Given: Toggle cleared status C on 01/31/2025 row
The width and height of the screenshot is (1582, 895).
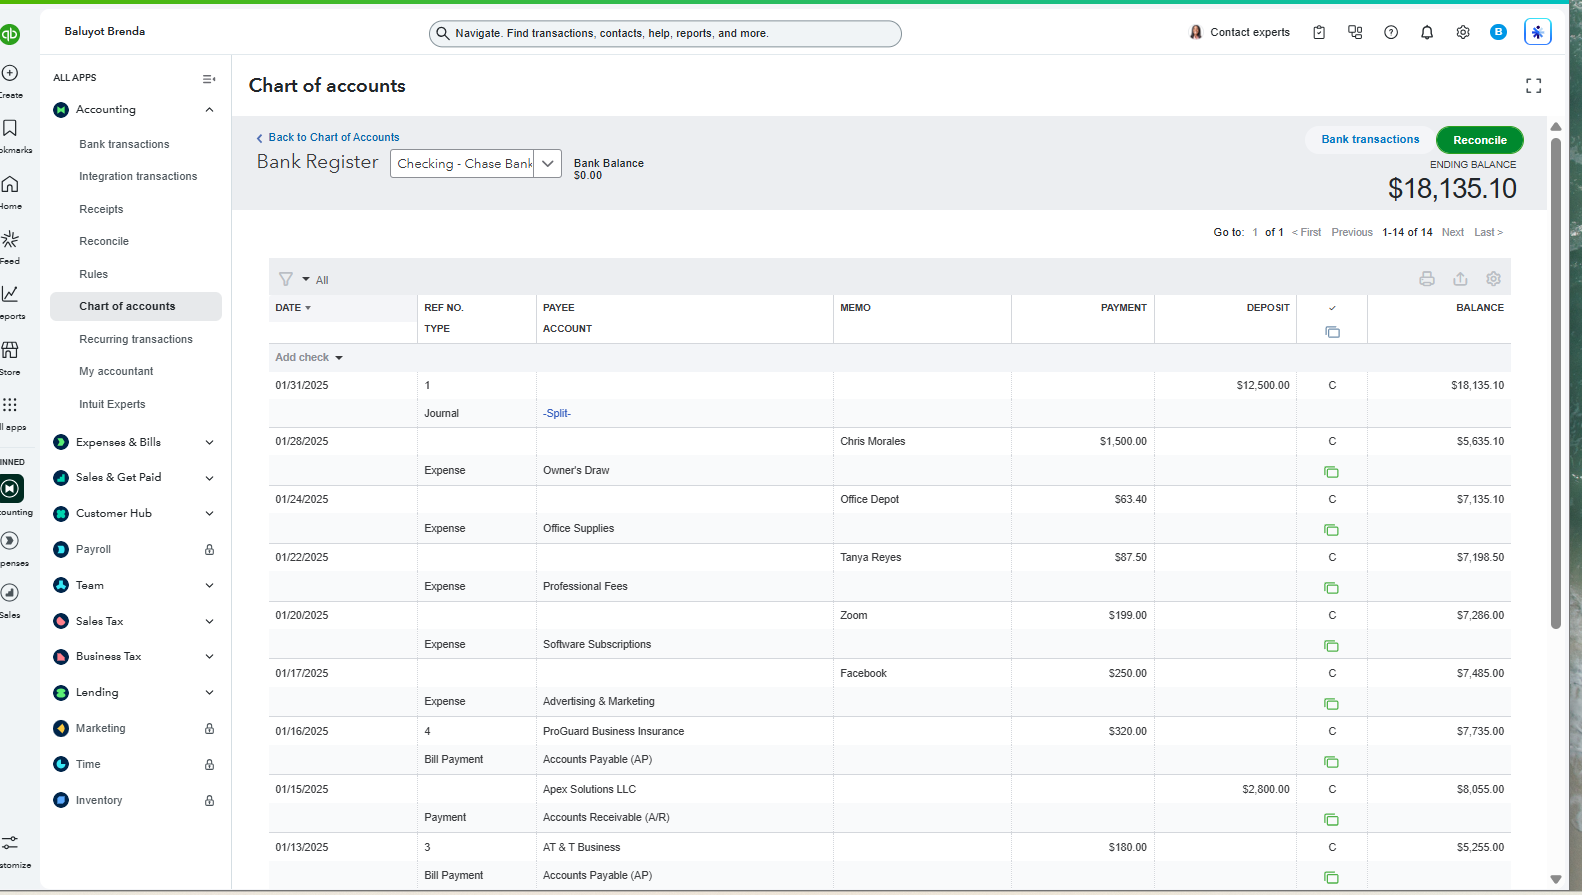Looking at the screenshot, I should pyautogui.click(x=1332, y=385).
